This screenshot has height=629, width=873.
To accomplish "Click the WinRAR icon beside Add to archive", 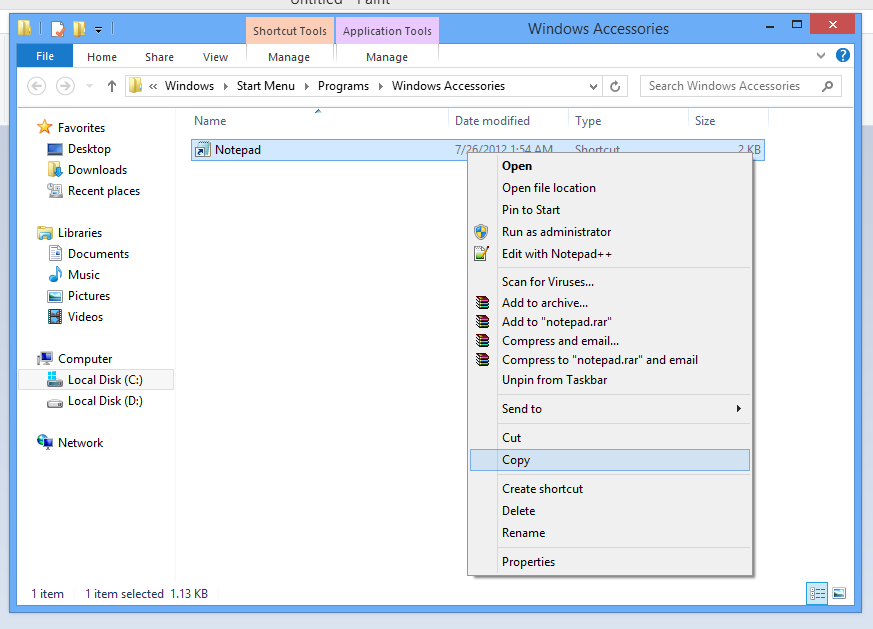I will (482, 303).
